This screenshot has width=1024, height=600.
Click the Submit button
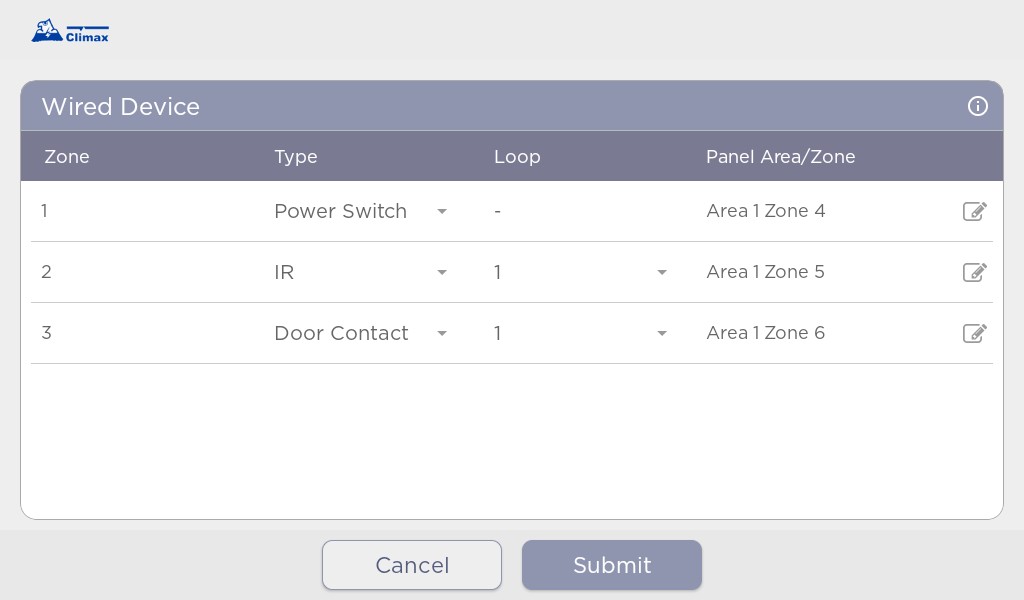tap(612, 565)
